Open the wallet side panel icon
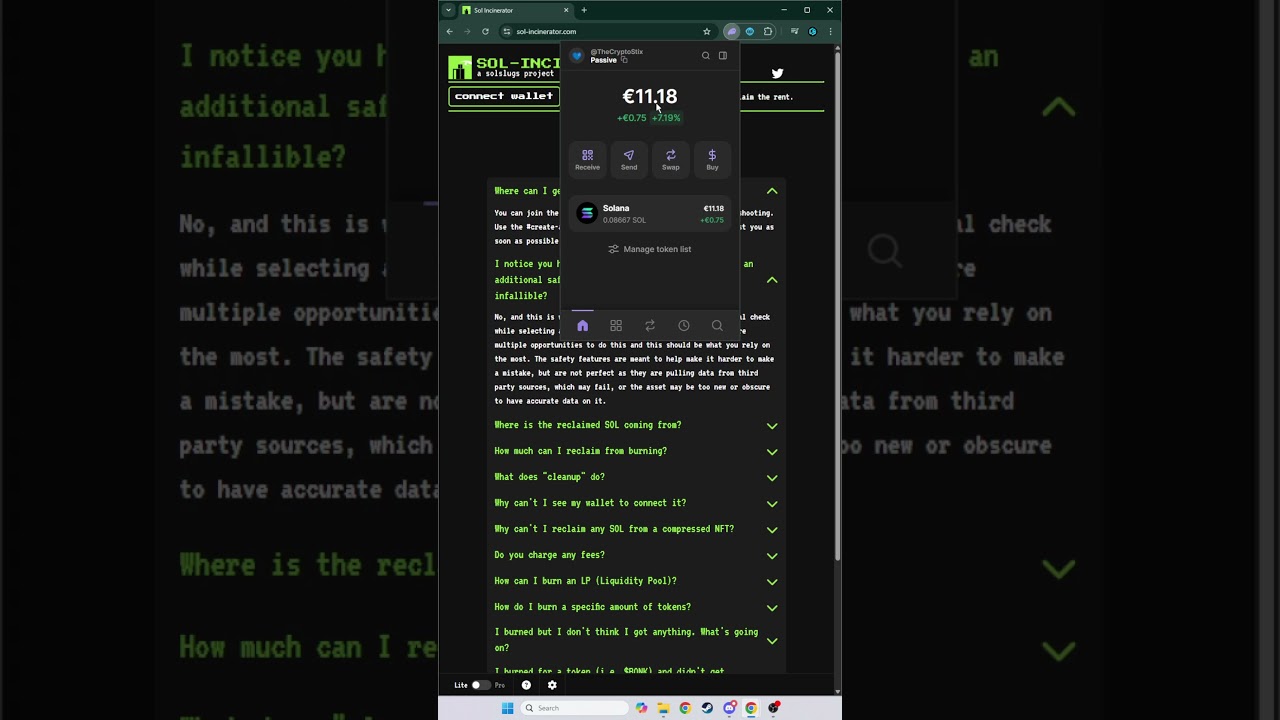 click(x=723, y=56)
